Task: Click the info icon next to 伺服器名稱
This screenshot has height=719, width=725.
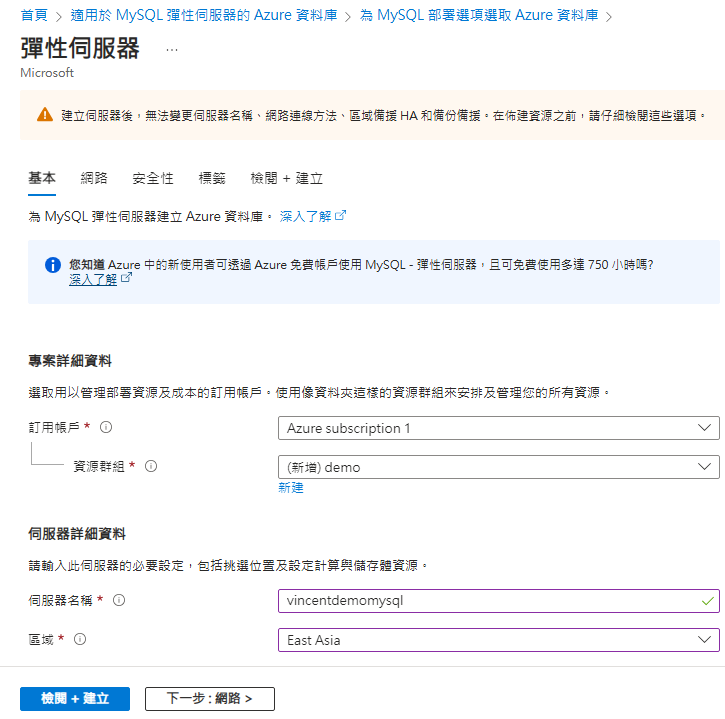Action: [x=119, y=600]
